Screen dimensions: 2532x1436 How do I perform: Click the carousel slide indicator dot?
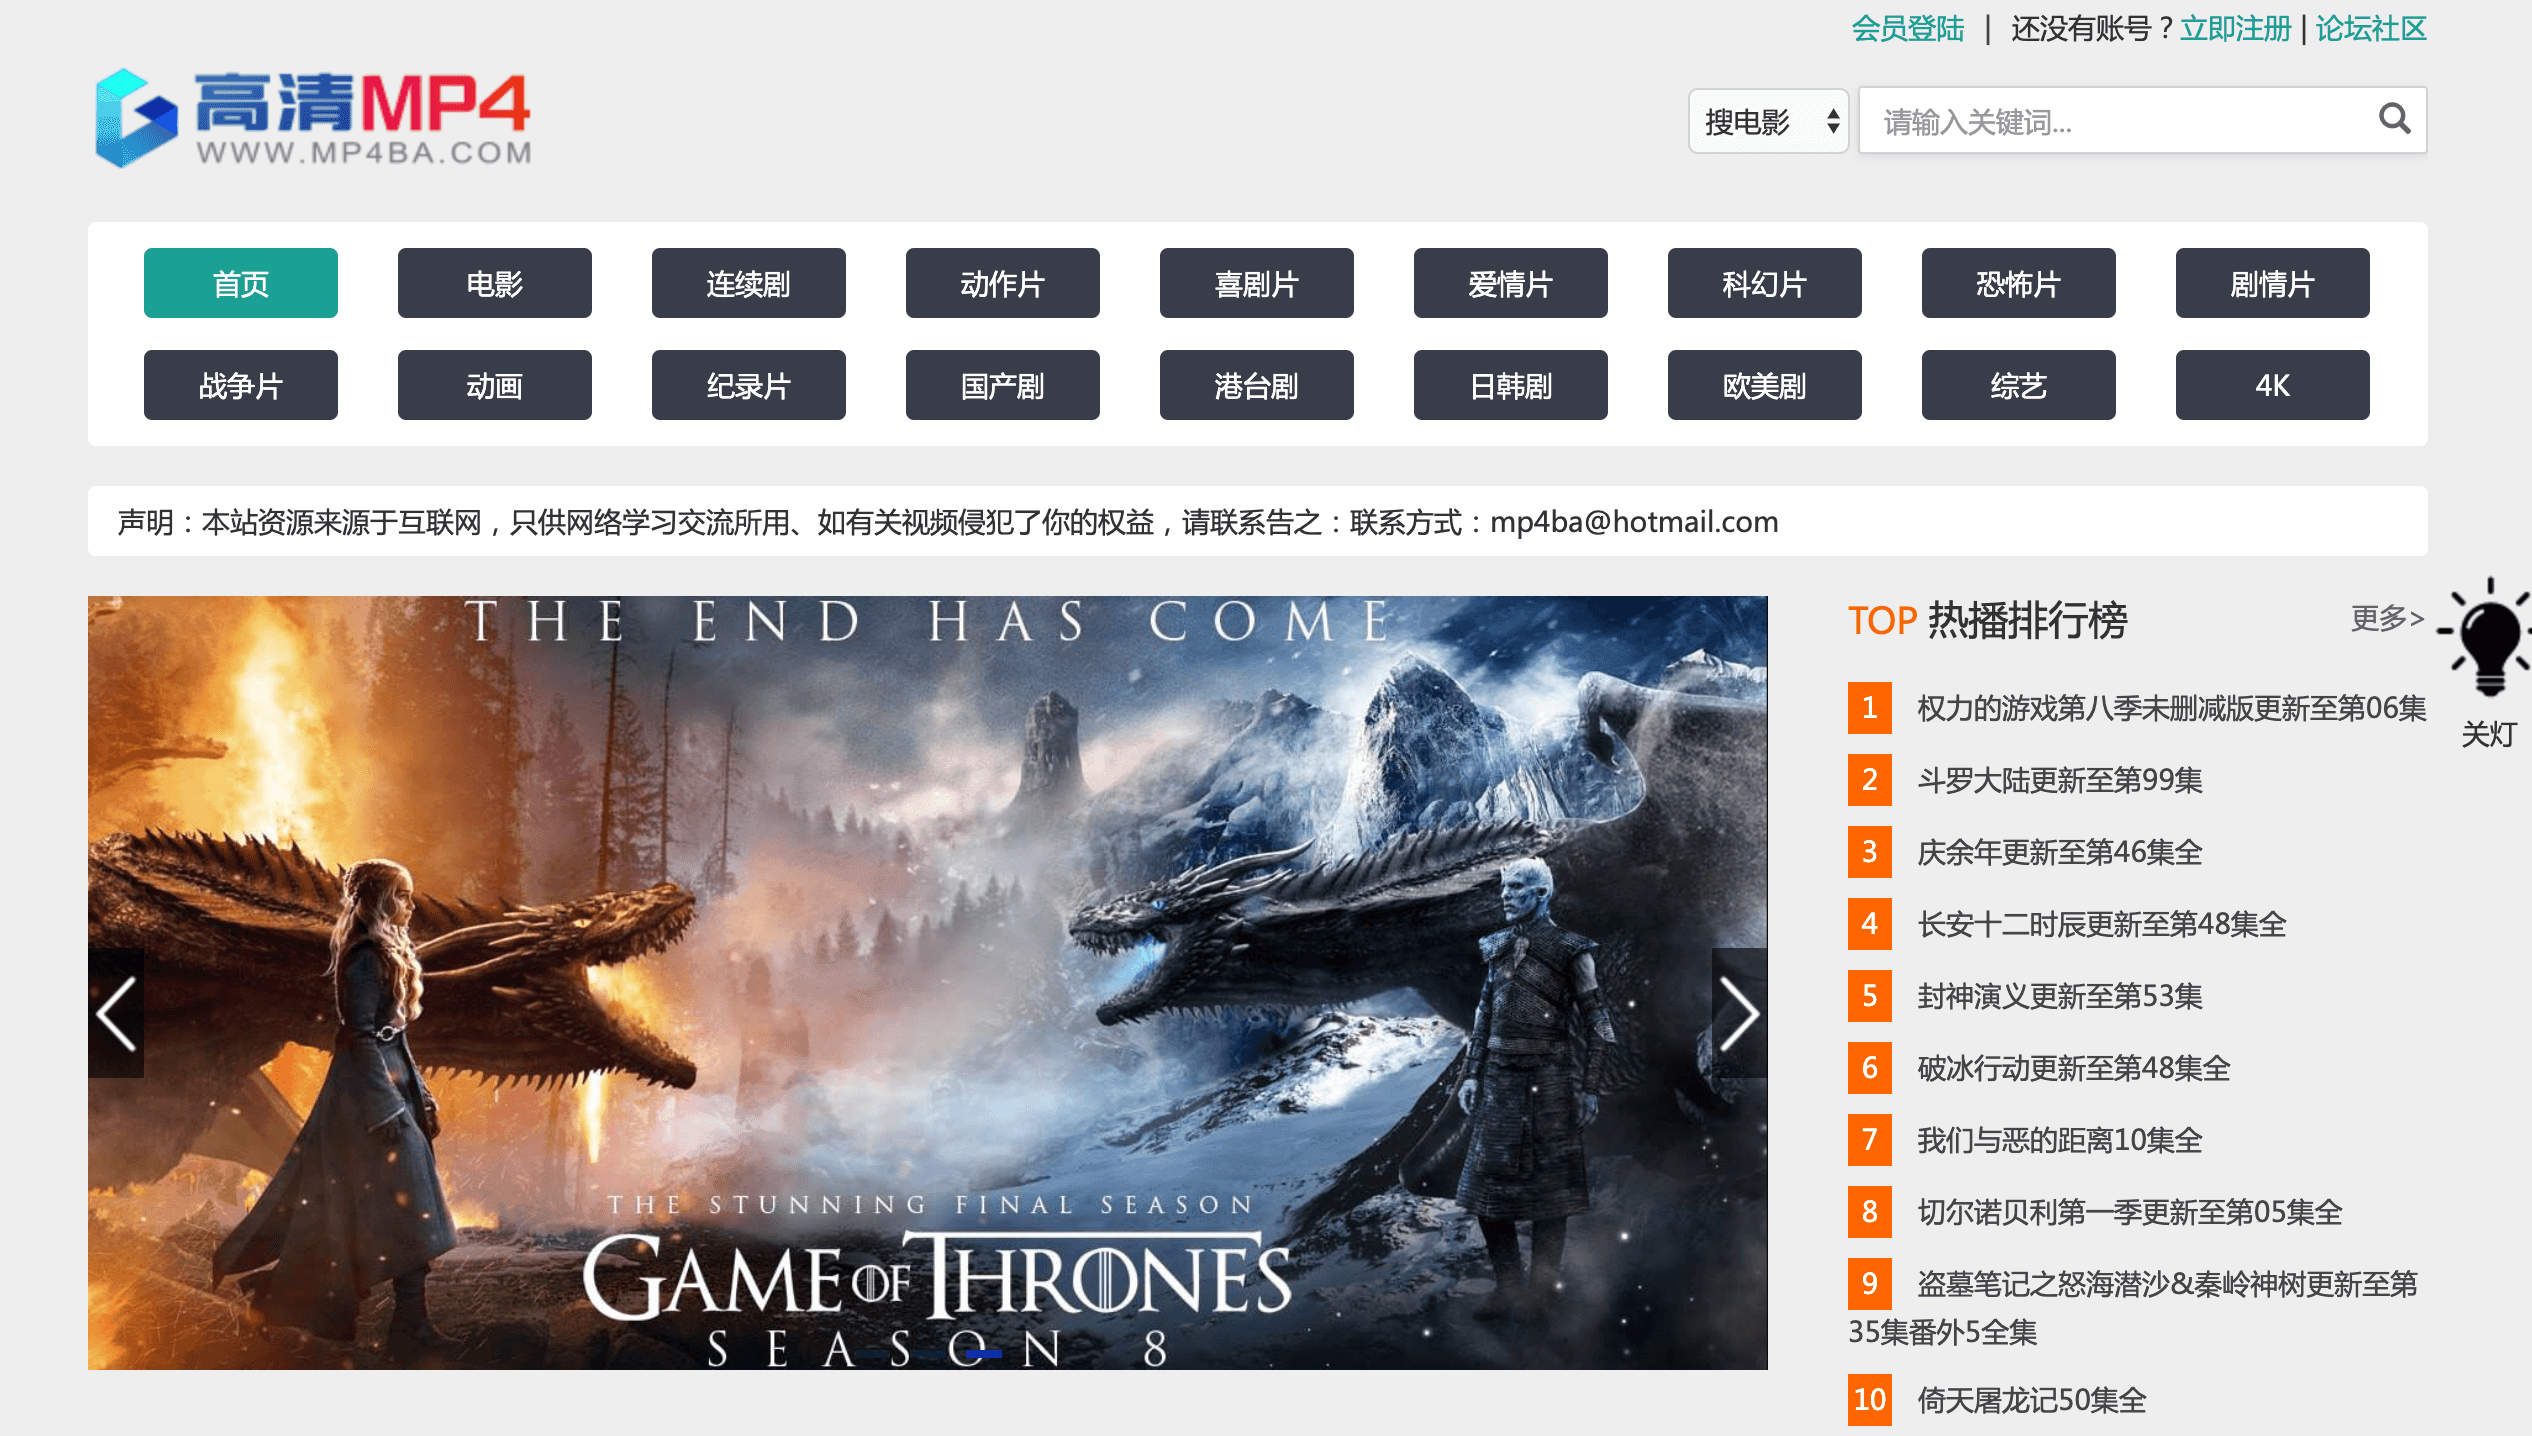pos(983,1353)
